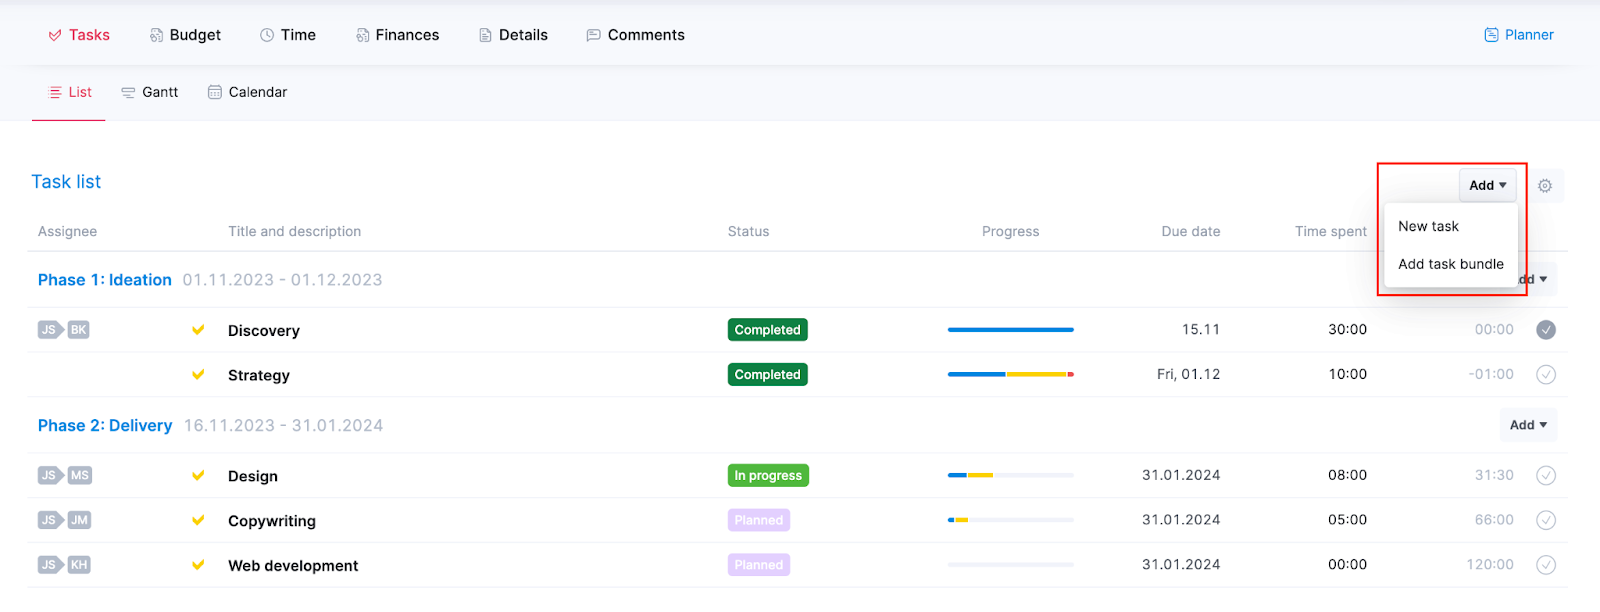Open the Comments tab

pos(635,35)
